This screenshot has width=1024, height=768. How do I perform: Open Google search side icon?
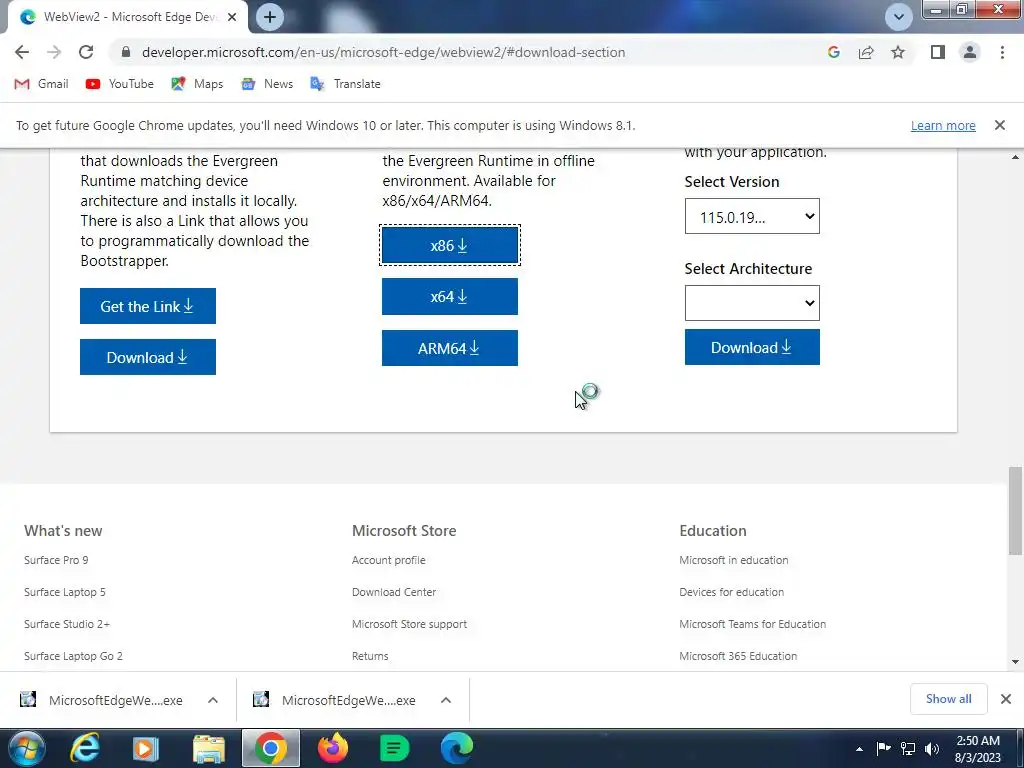click(x=833, y=52)
